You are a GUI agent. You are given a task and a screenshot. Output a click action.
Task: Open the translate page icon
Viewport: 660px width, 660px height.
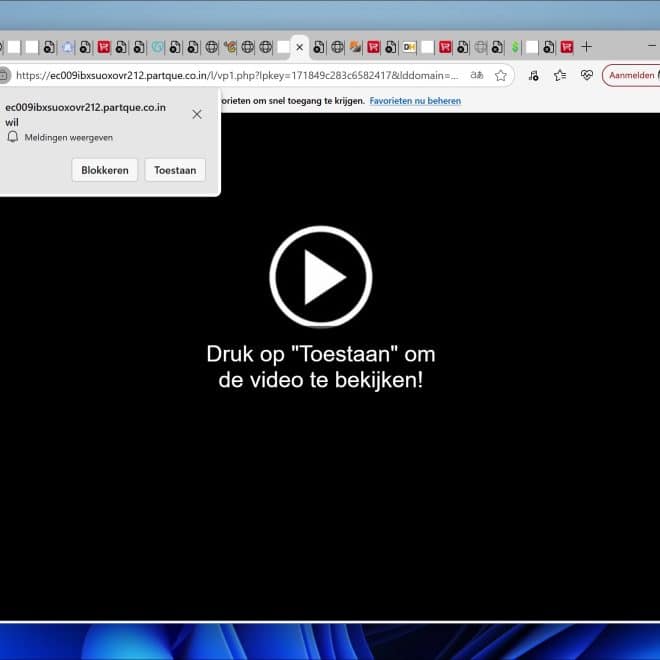[476, 75]
